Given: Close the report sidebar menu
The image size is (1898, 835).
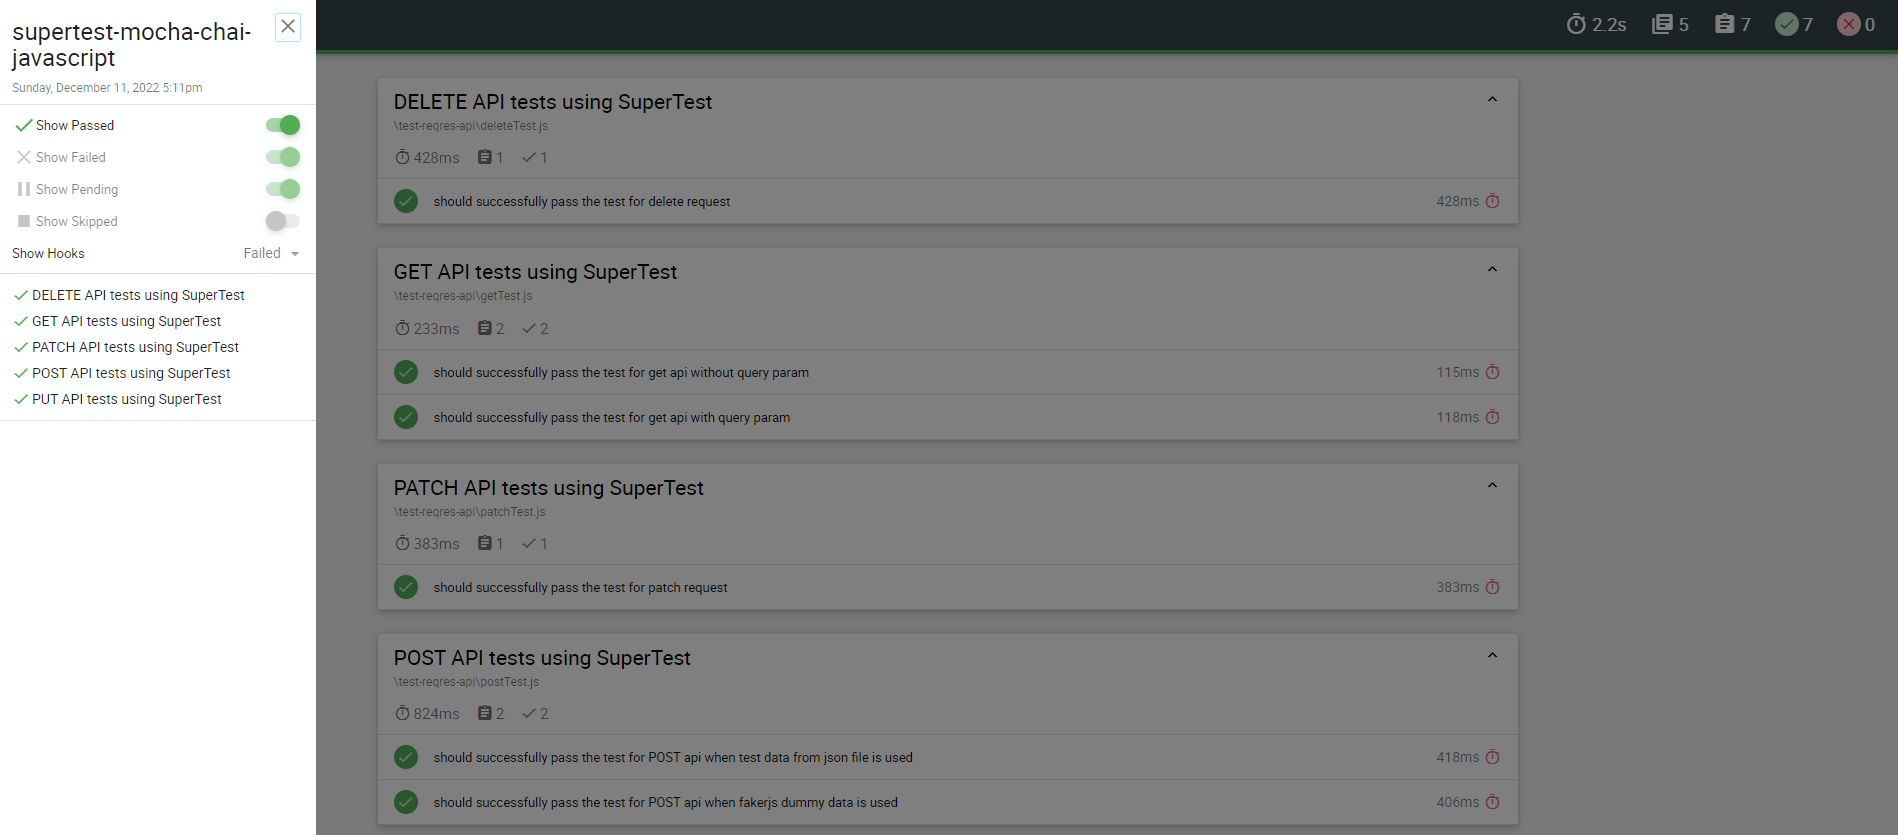Looking at the screenshot, I should point(288,27).
